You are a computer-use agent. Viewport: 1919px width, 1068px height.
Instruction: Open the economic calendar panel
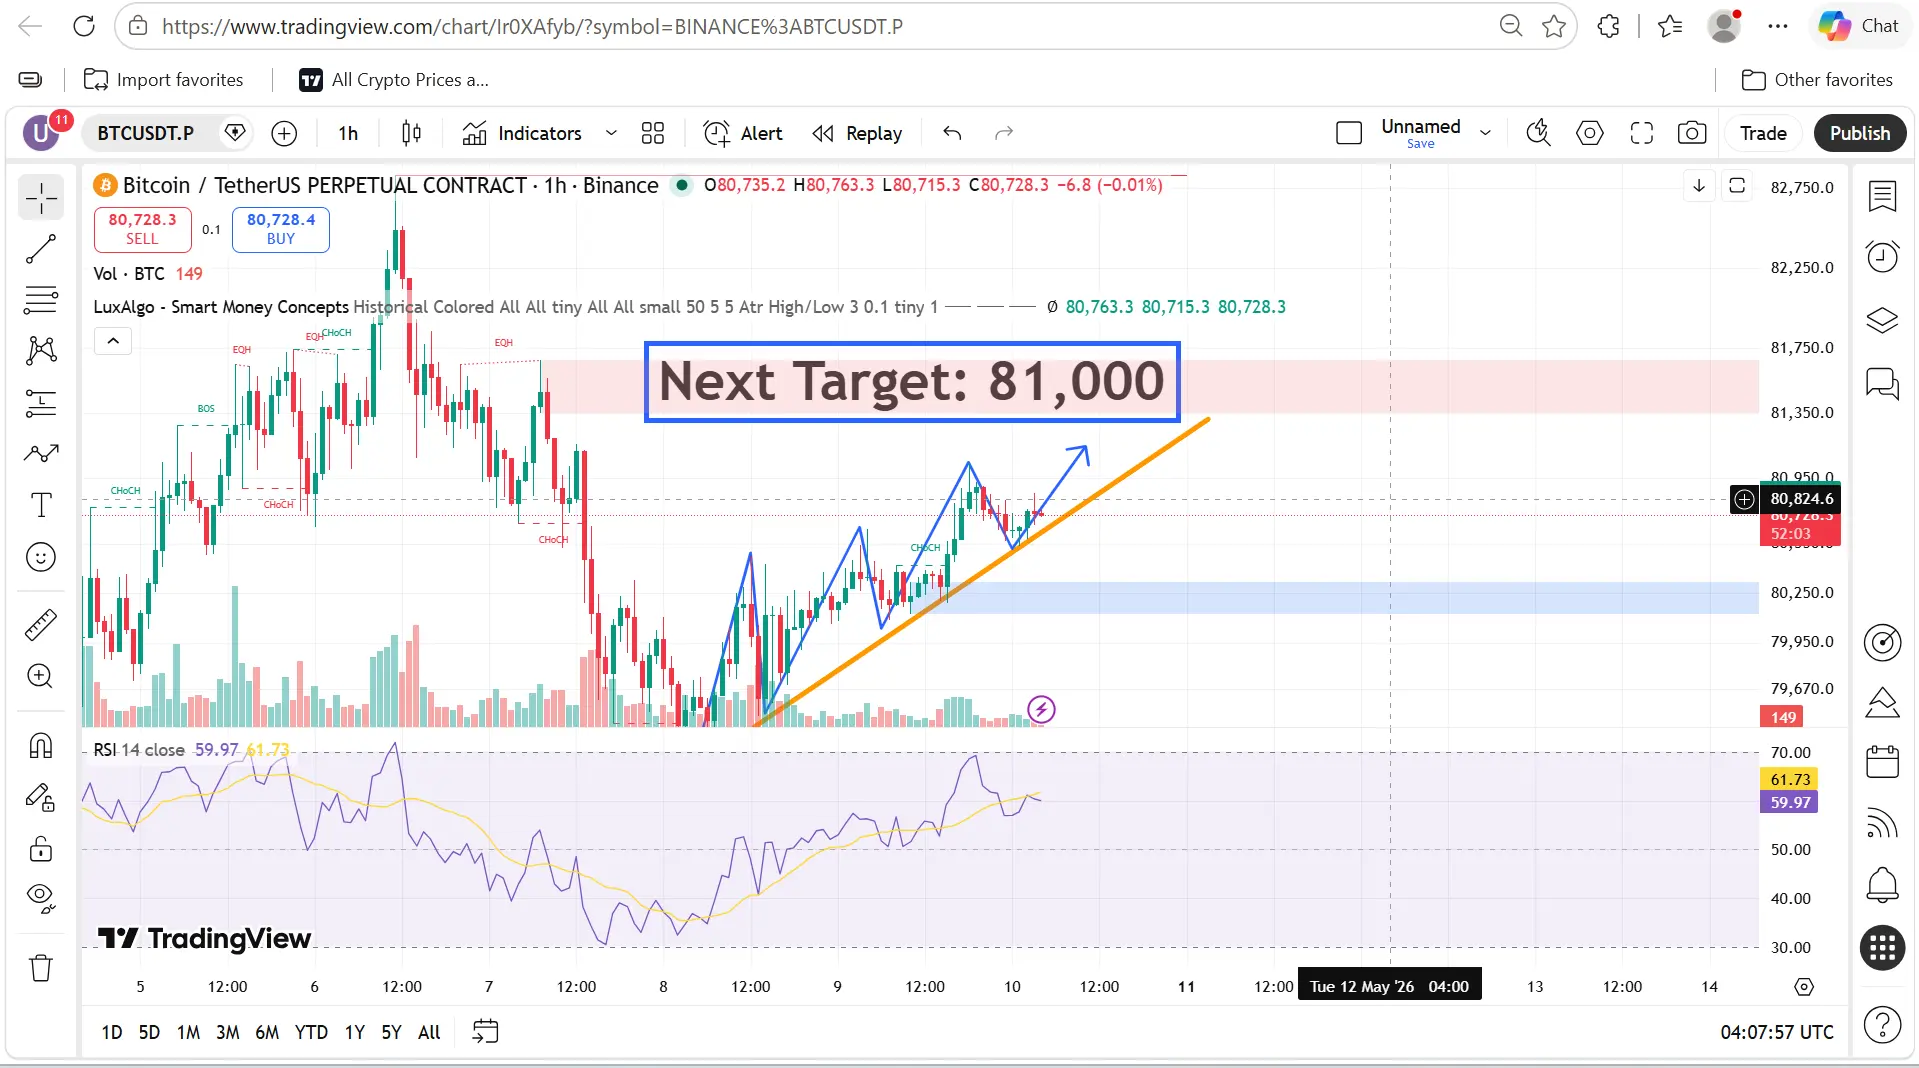(1882, 762)
